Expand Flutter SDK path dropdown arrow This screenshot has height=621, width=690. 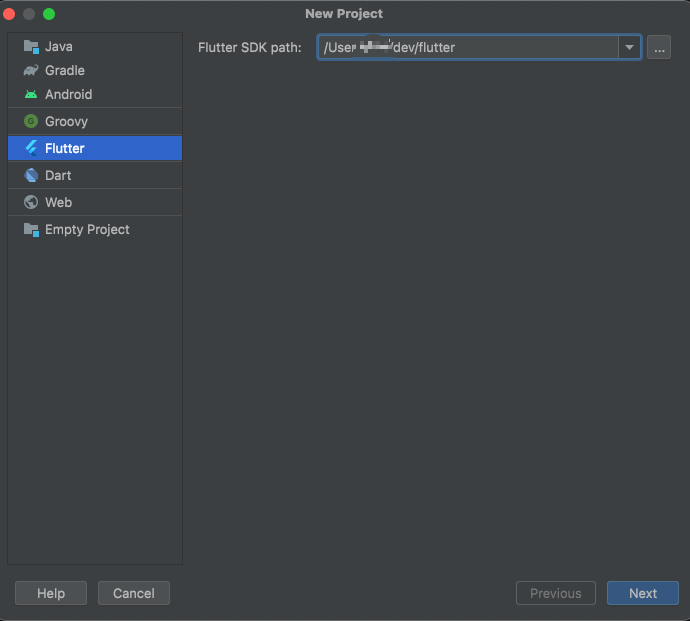tap(629, 47)
